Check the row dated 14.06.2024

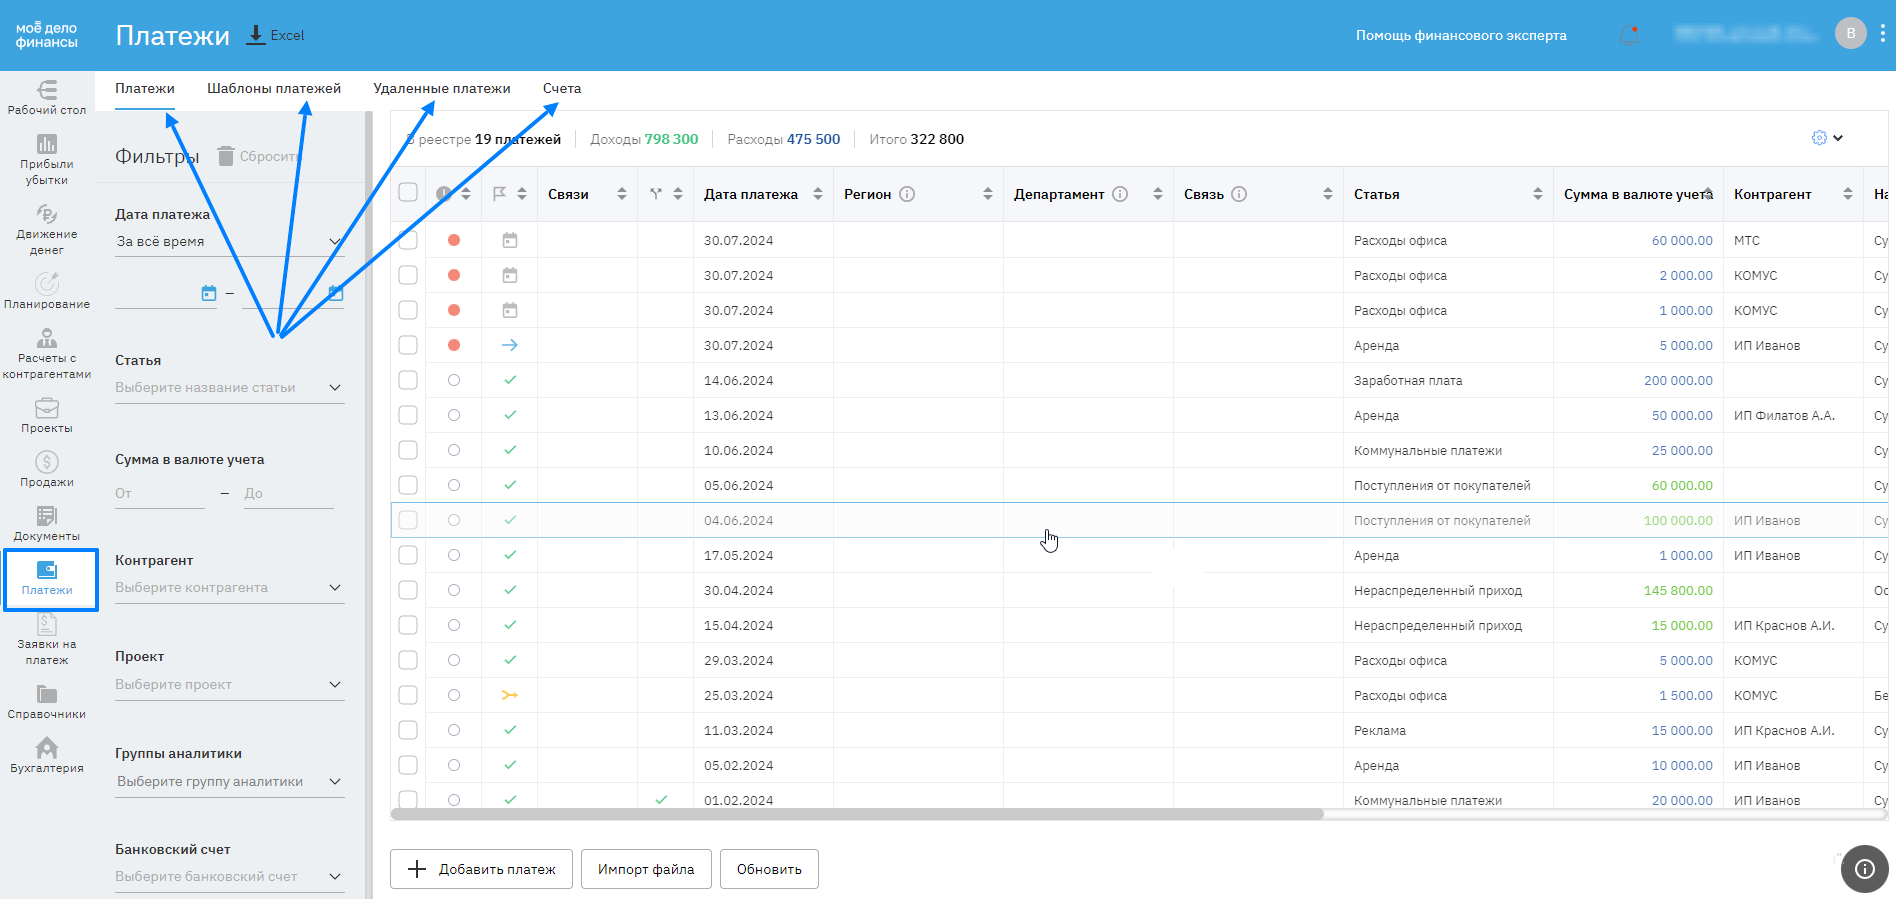[408, 380]
